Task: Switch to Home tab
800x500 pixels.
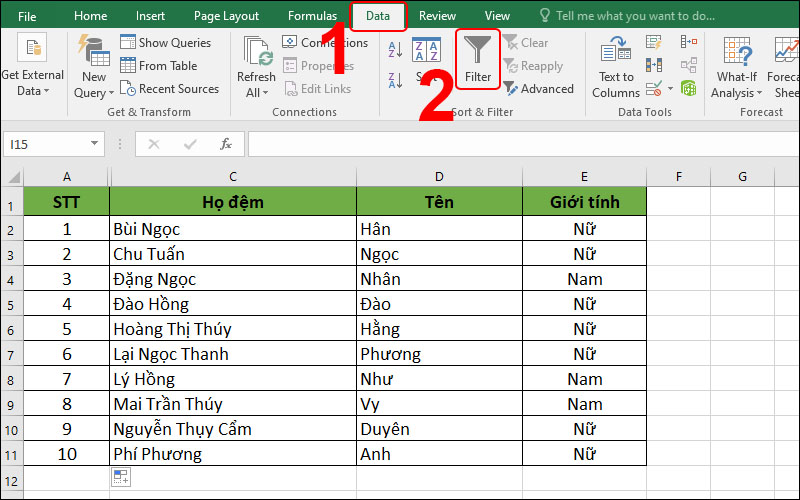Action: [90, 16]
